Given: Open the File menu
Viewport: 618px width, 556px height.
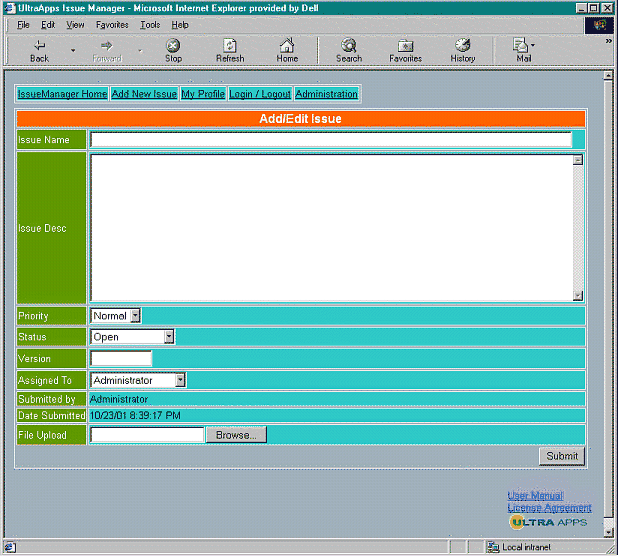Looking at the screenshot, I should click(23, 24).
